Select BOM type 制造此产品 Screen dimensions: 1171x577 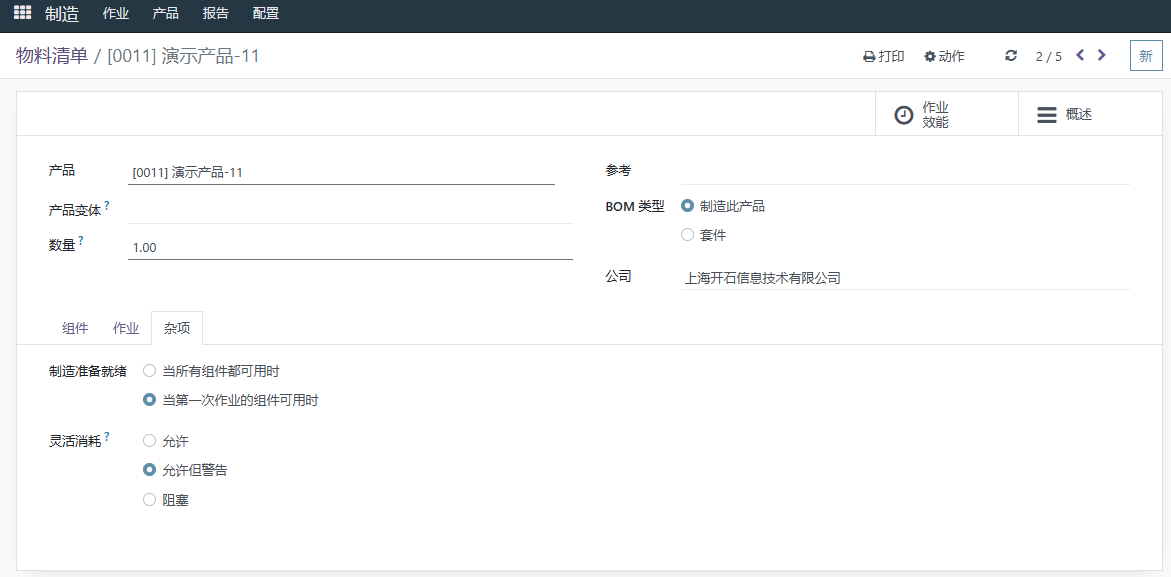tap(688, 207)
